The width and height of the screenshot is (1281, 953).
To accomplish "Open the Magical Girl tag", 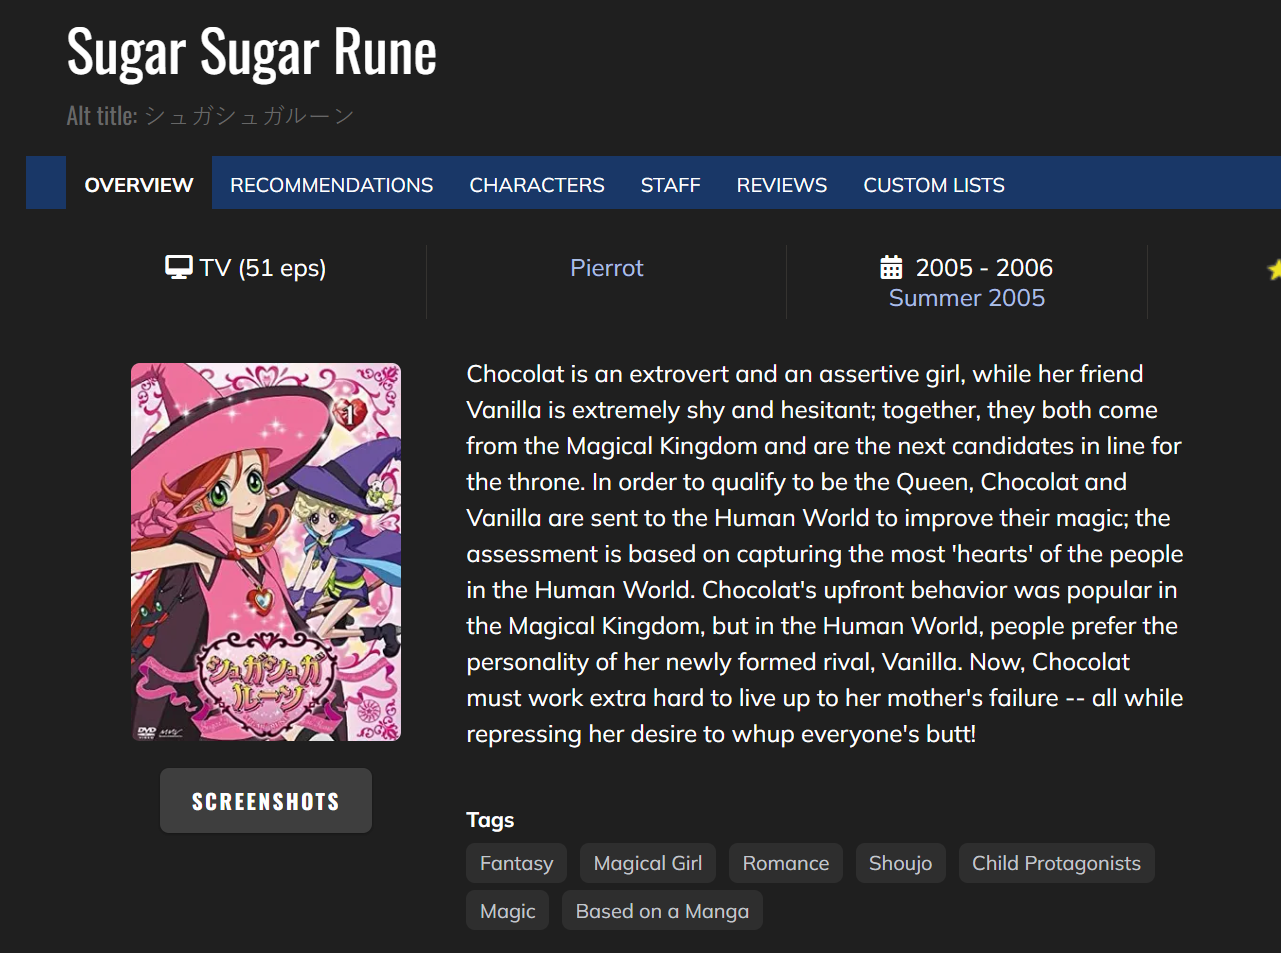I will pos(648,863).
